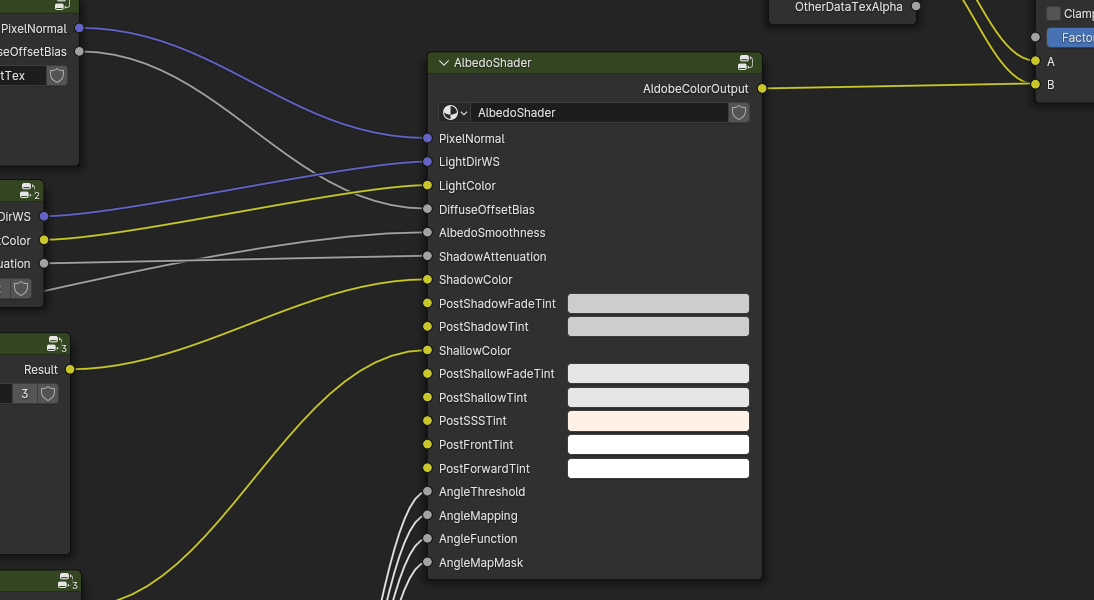Open the PostShallowTint color swatch
This screenshot has width=1094, height=600.
pos(658,398)
